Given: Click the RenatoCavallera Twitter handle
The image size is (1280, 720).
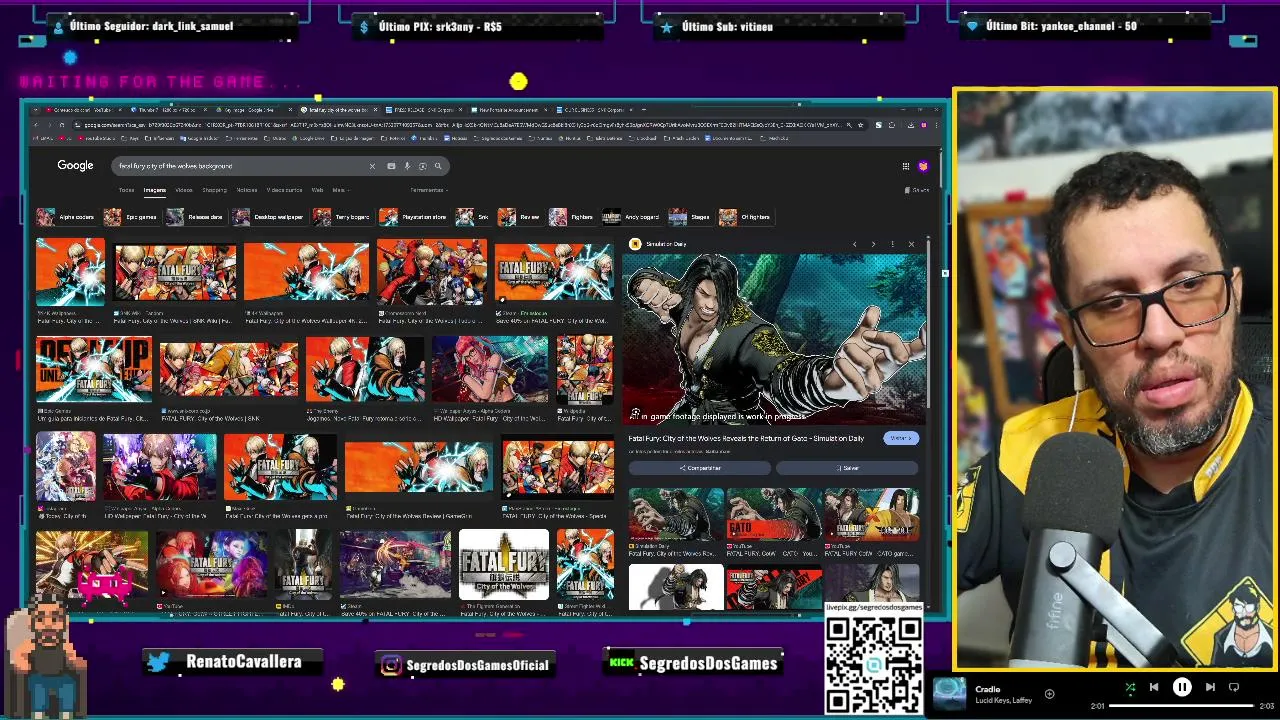Looking at the screenshot, I should 243,662.
